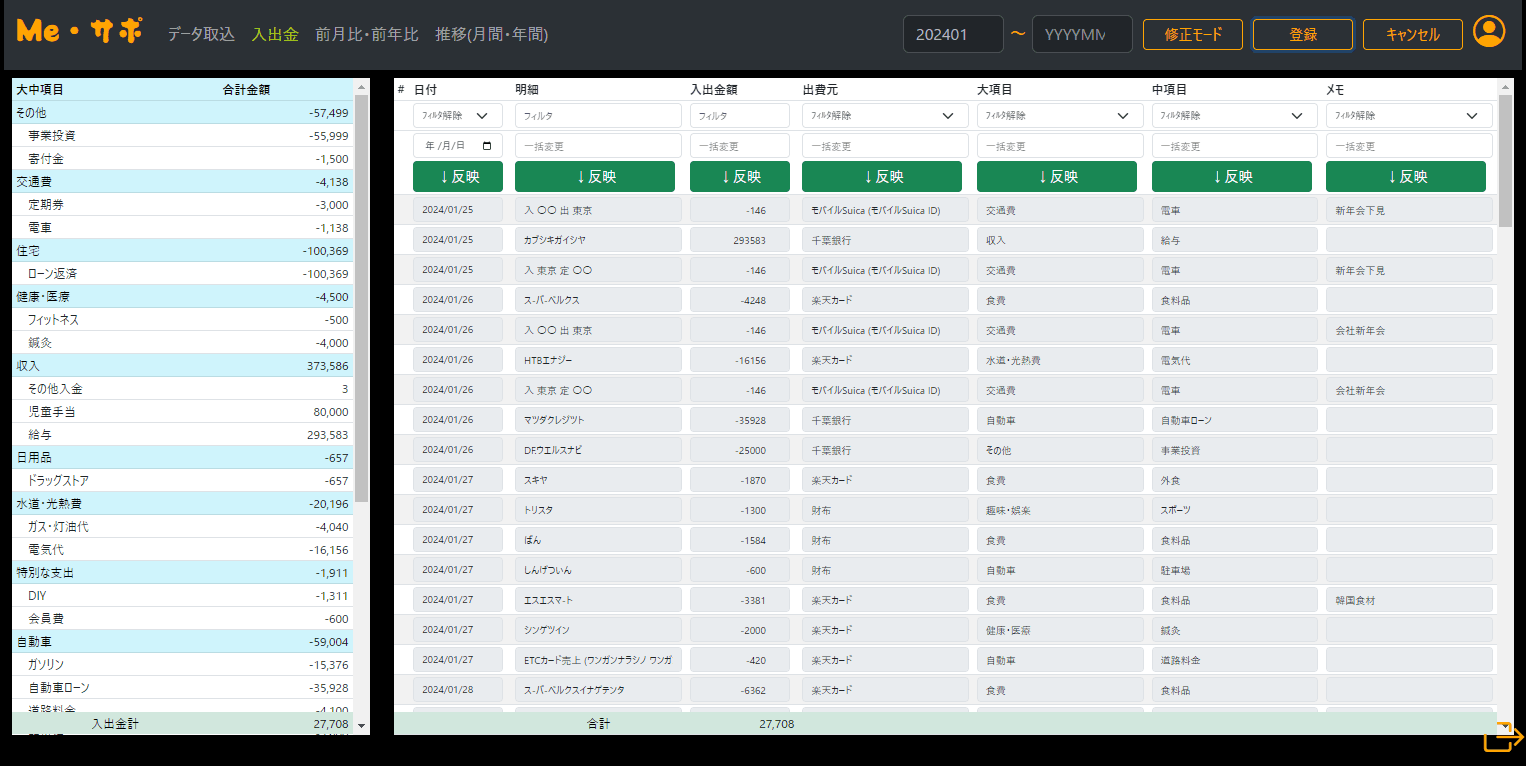The image size is (1526, 766).
Task: Open the user profile icon
Action: click(x=1489, y=33)
